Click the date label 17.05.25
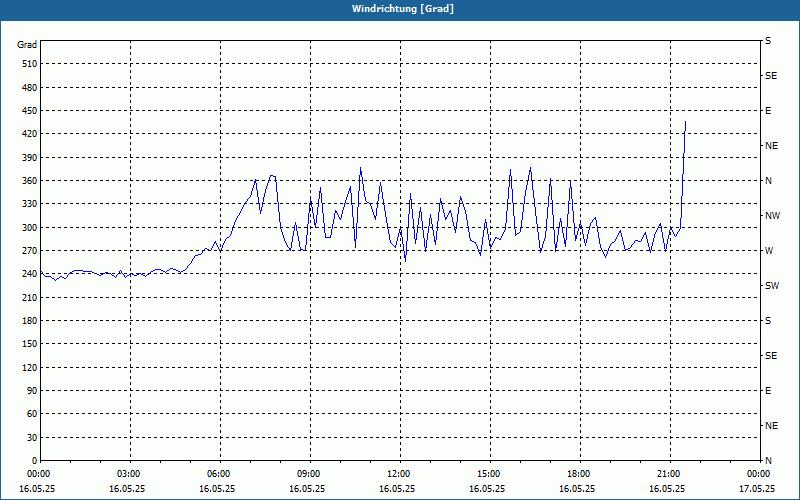This screenshot has width=800, height=500. 756,488
